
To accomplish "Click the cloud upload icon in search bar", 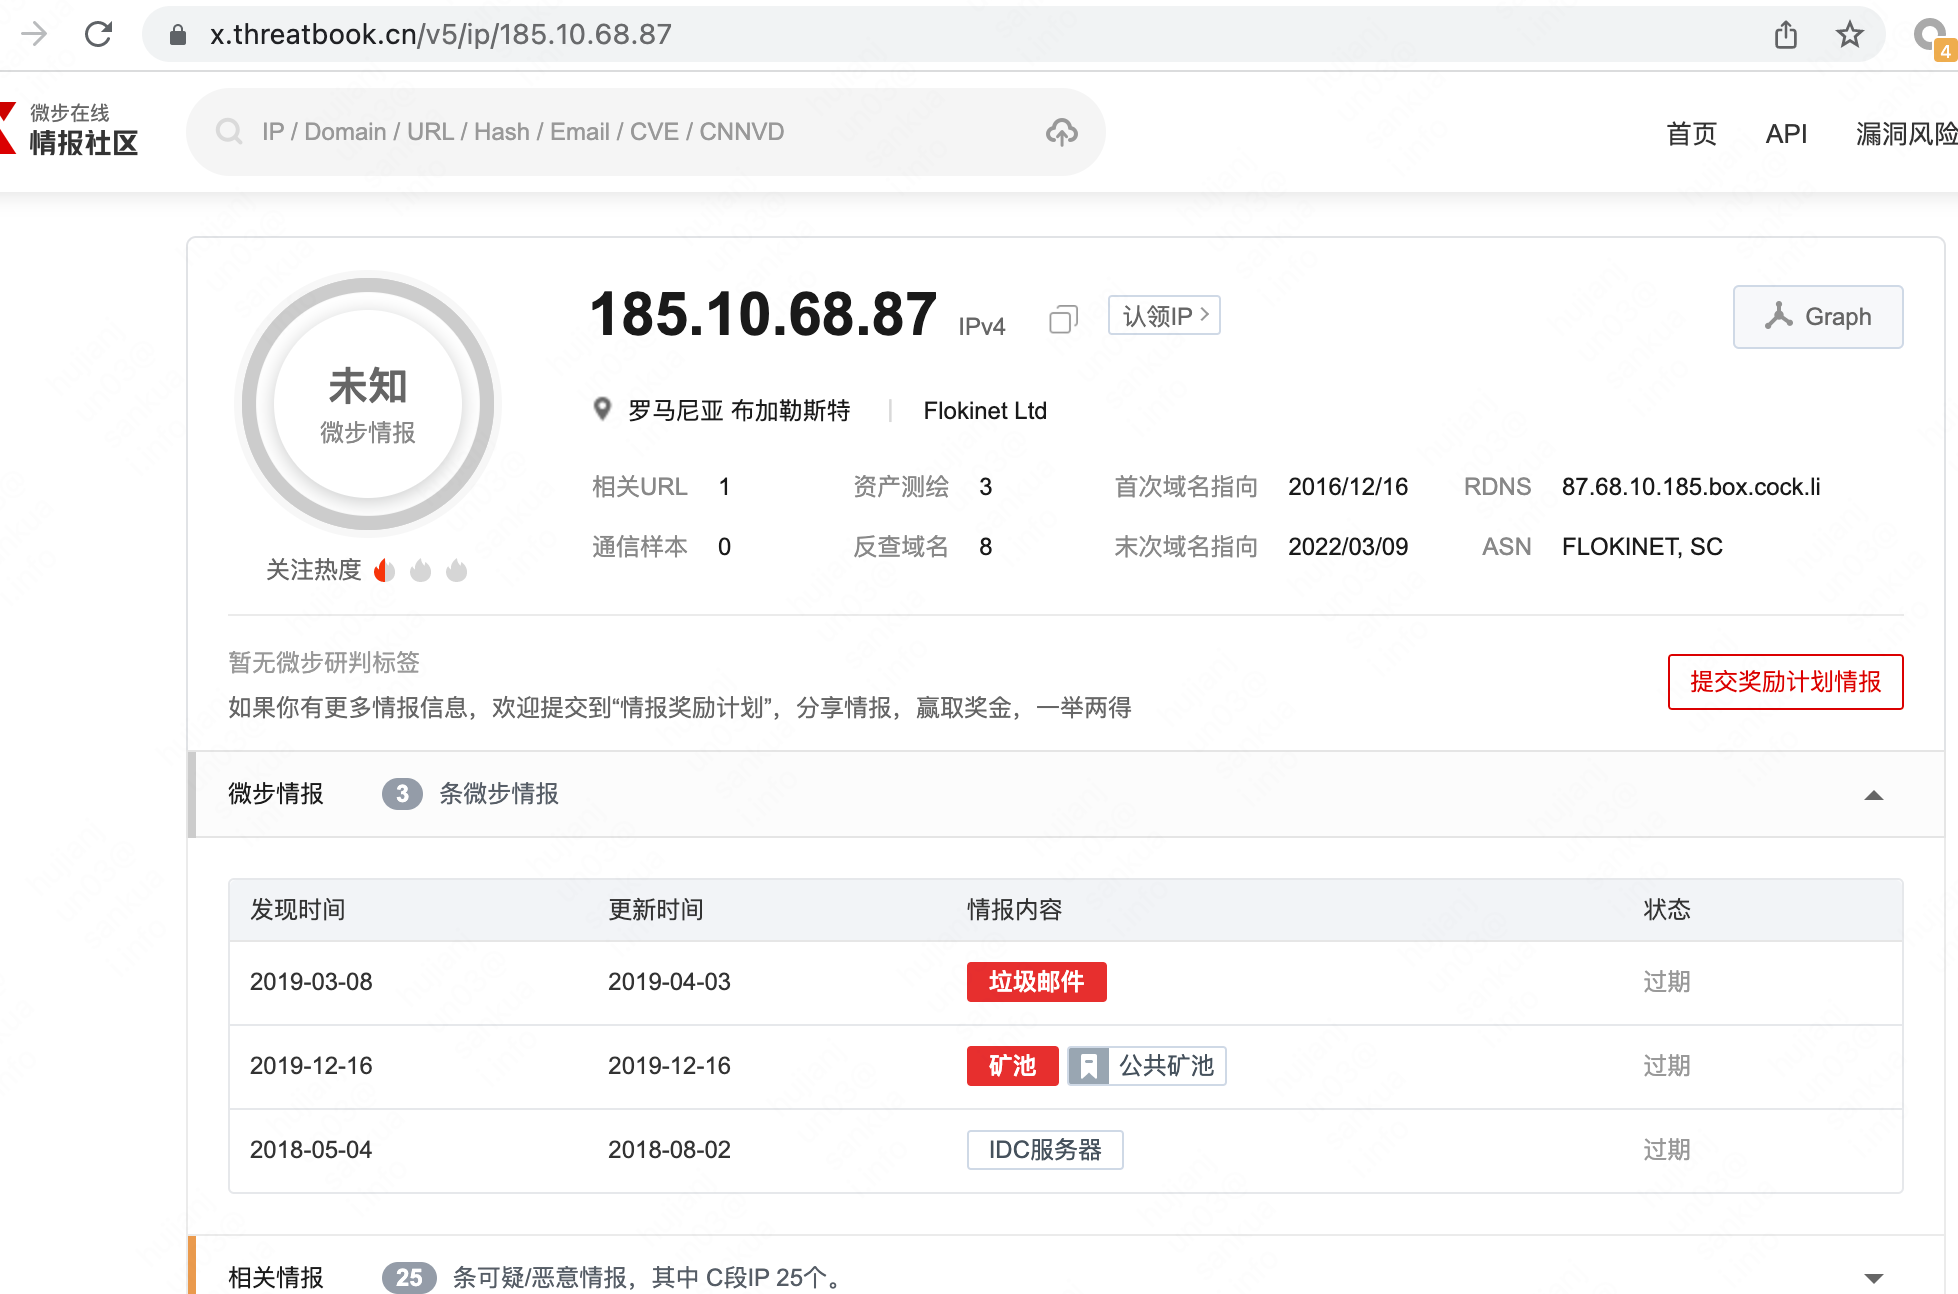I will pos(1061,132).
